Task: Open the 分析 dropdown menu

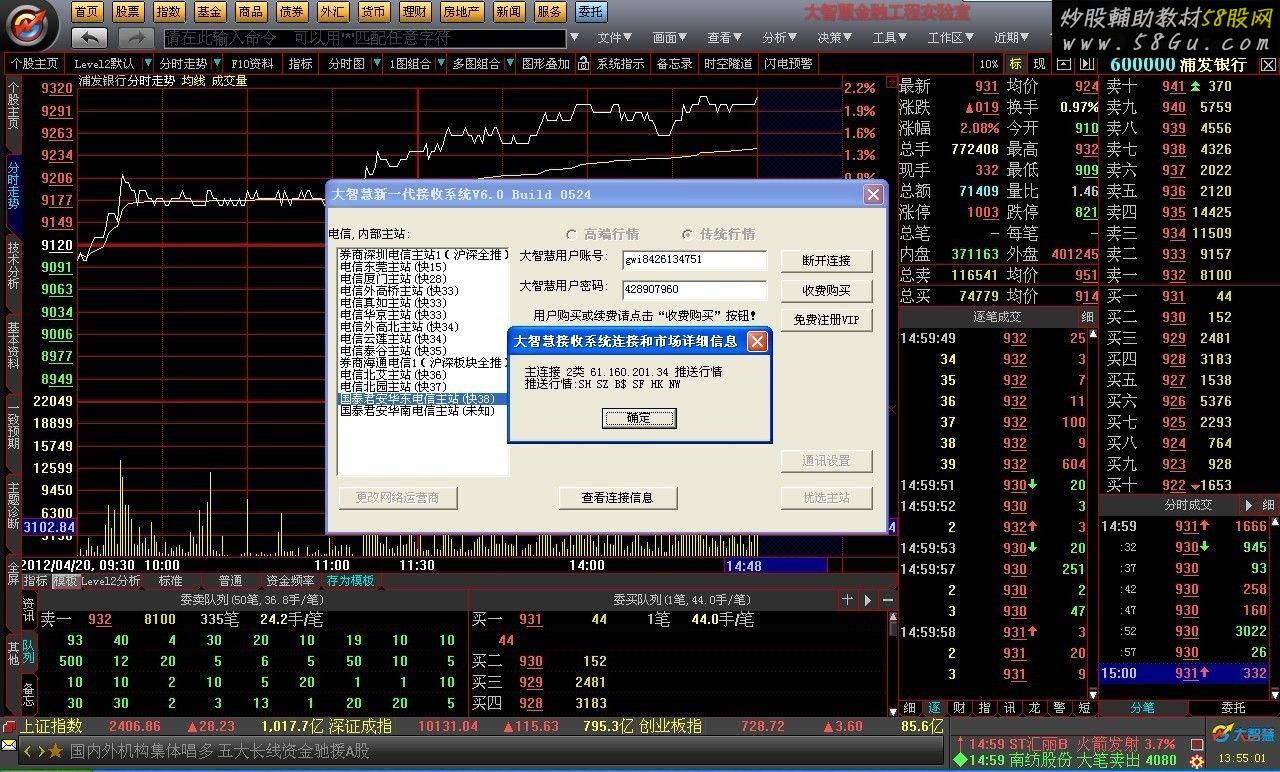Action: 780,38
